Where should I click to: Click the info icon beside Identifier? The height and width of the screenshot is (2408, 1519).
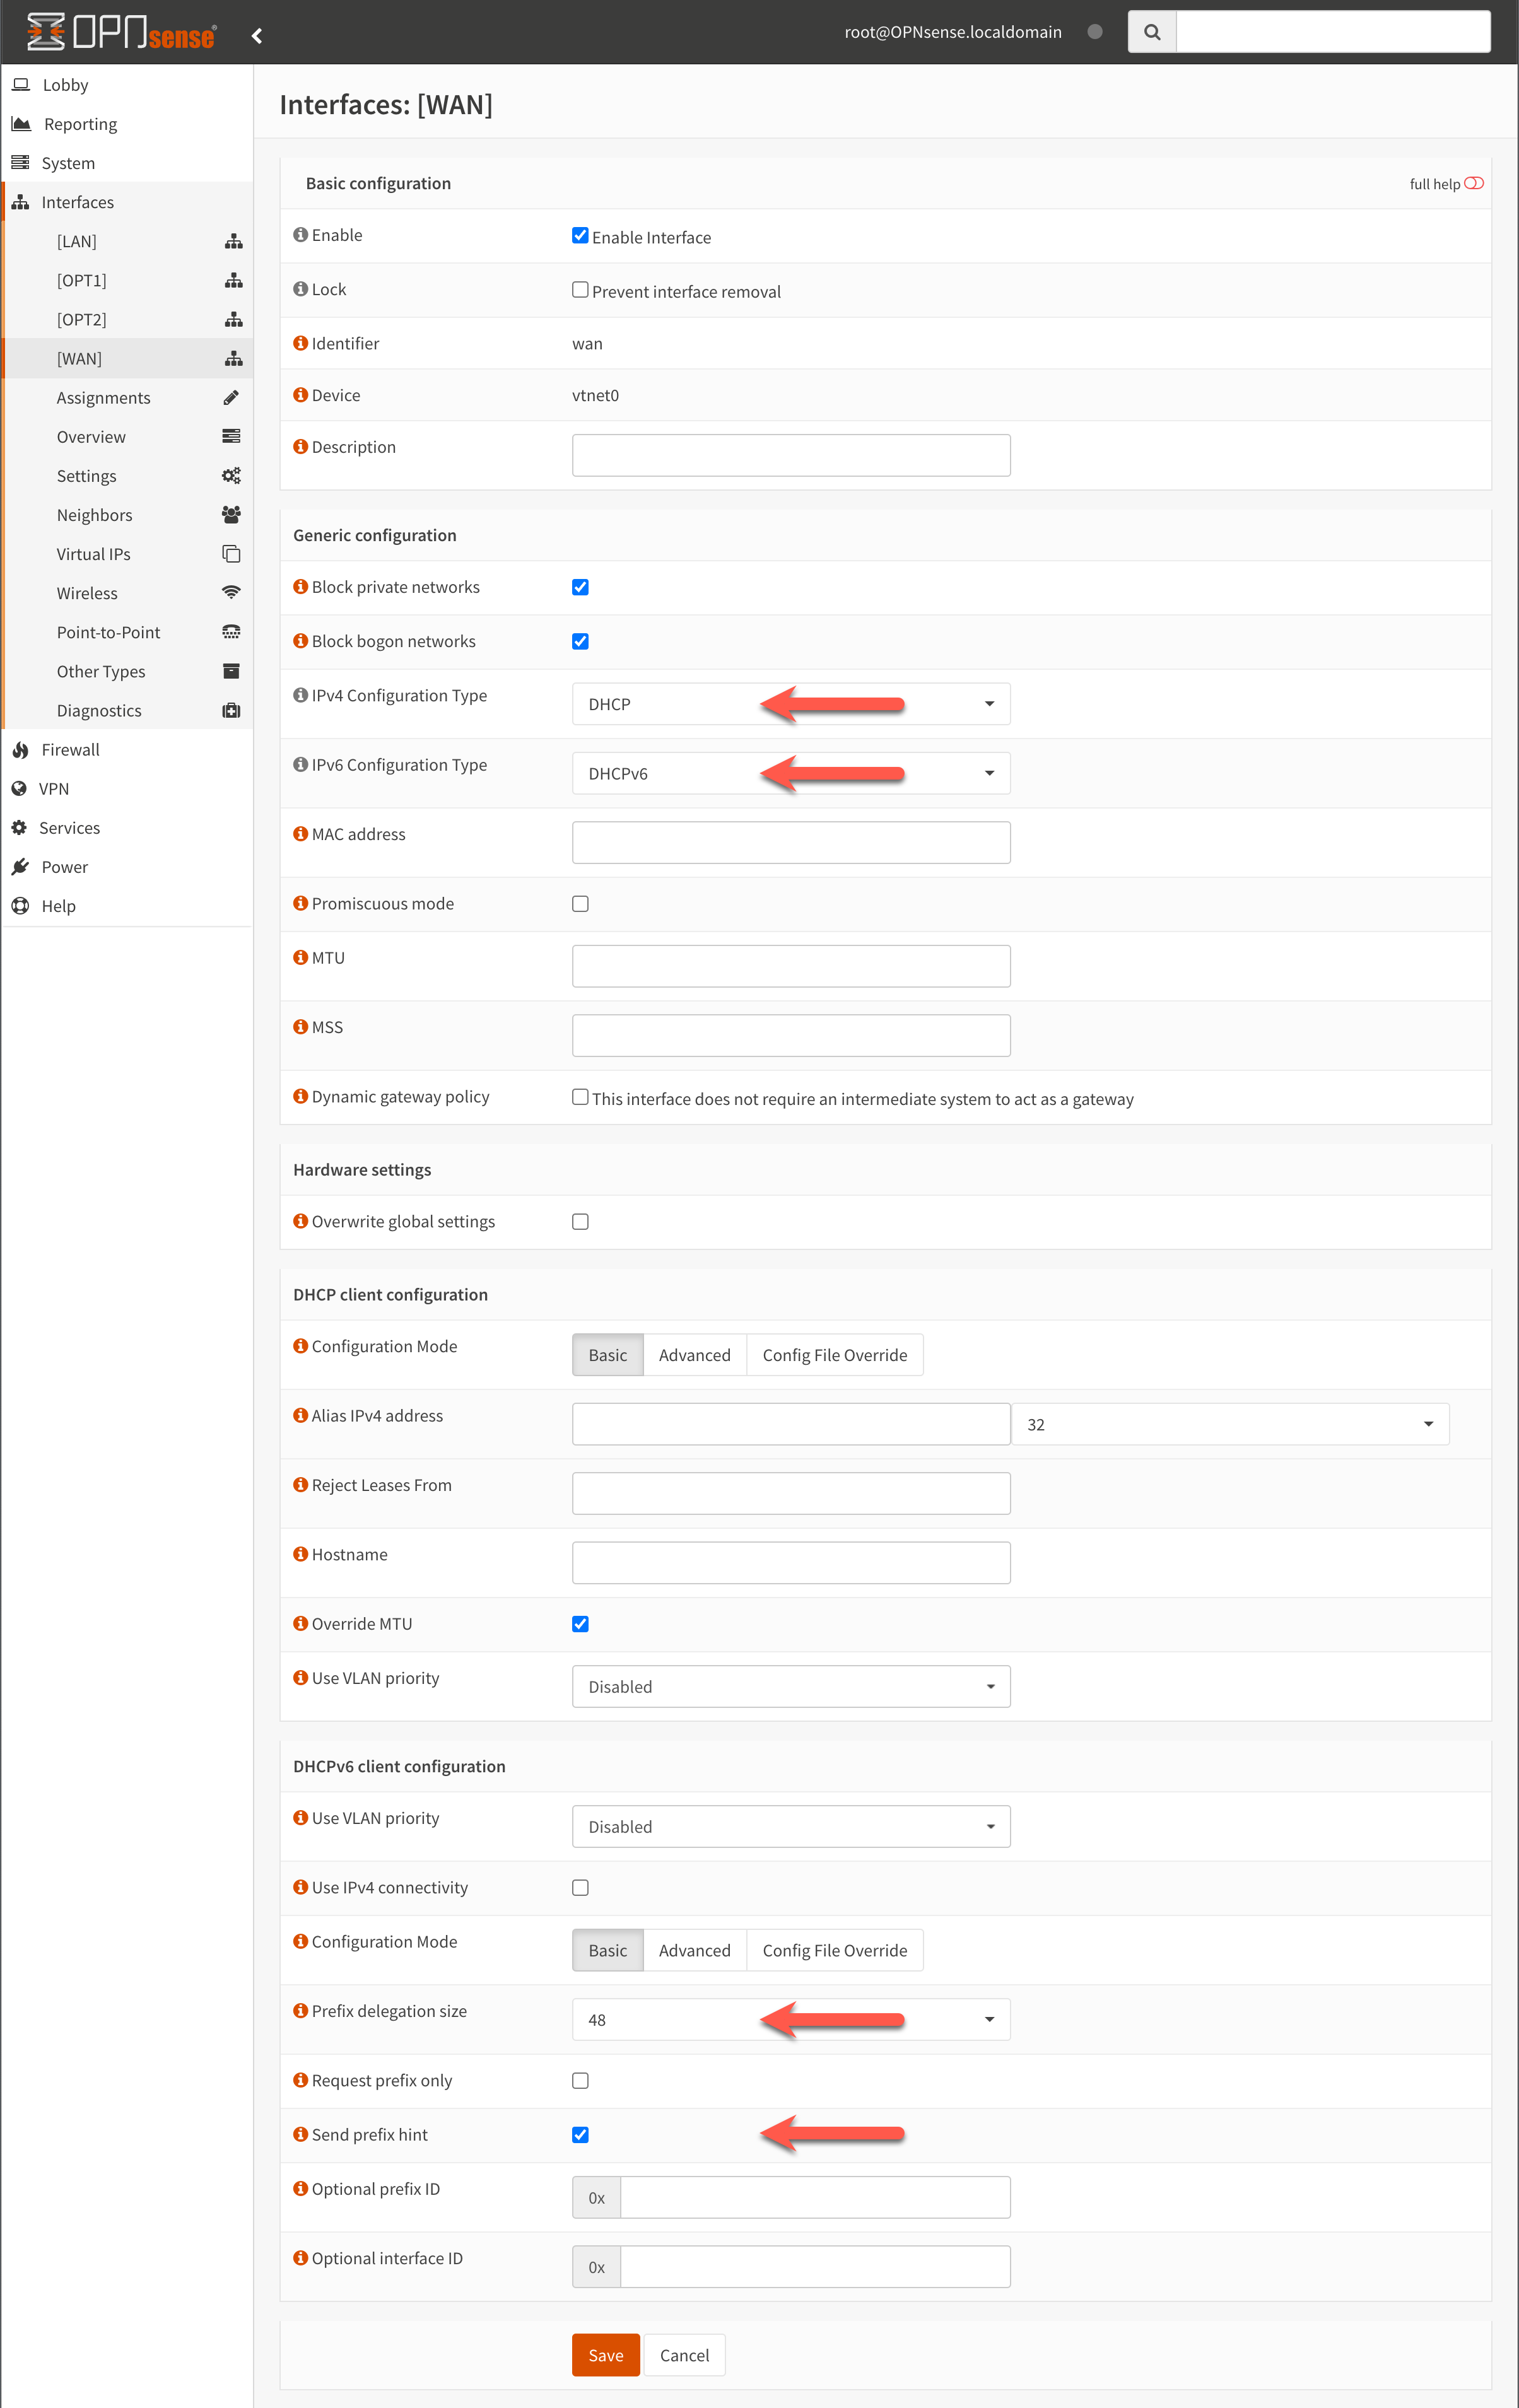pyautogui.click(x=300, y=342)
